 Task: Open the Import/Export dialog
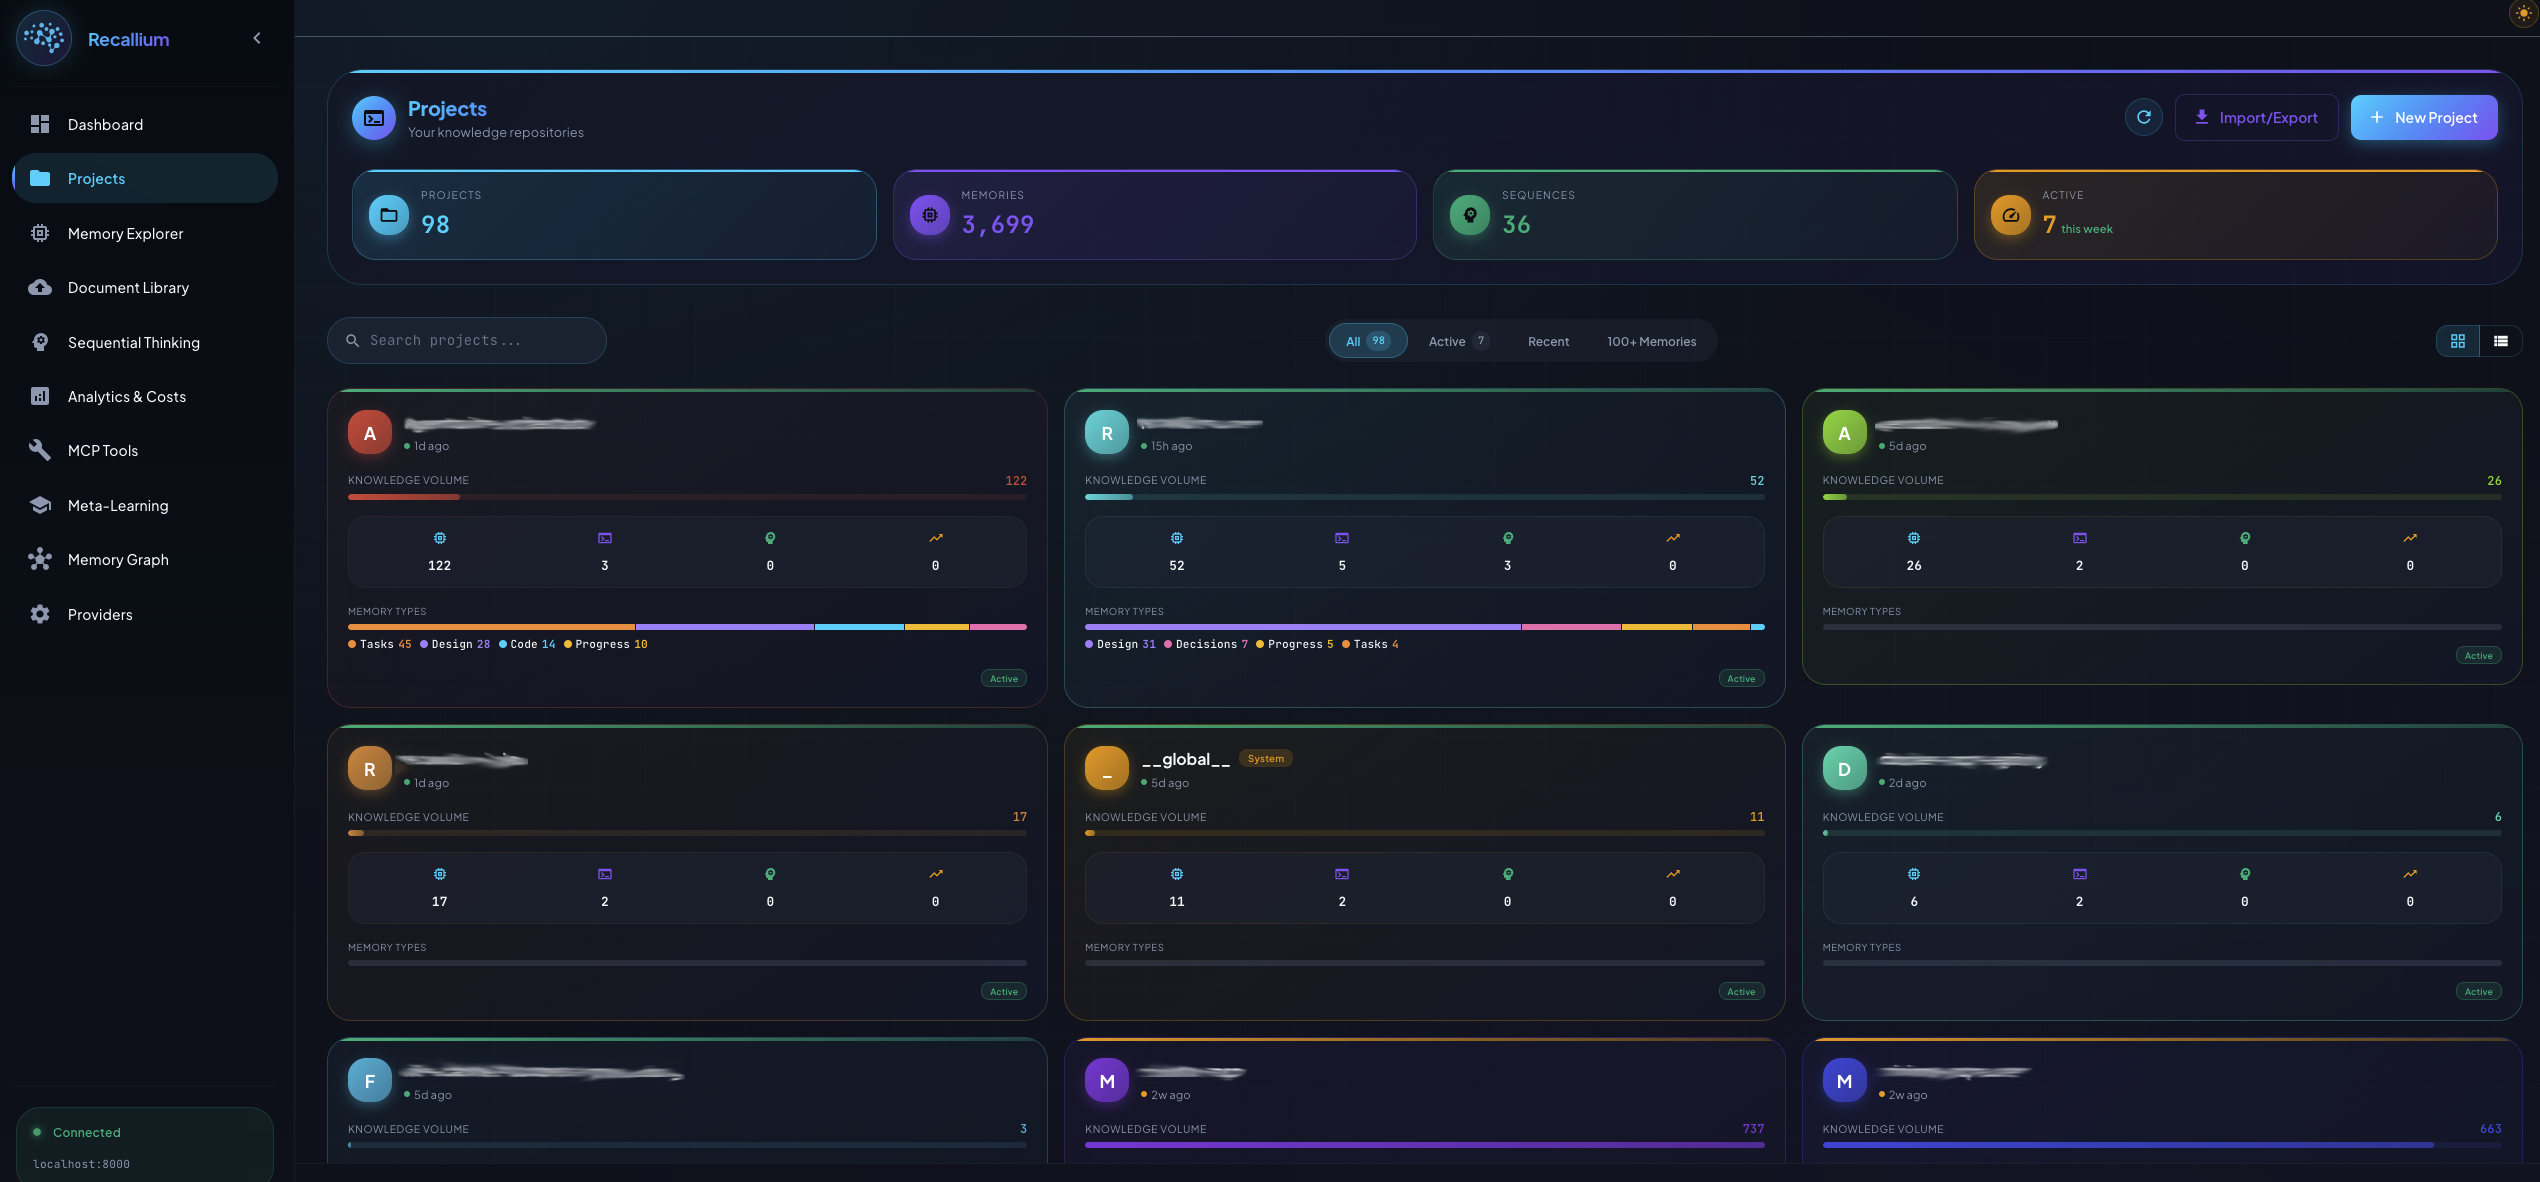tap(2257, 117)
